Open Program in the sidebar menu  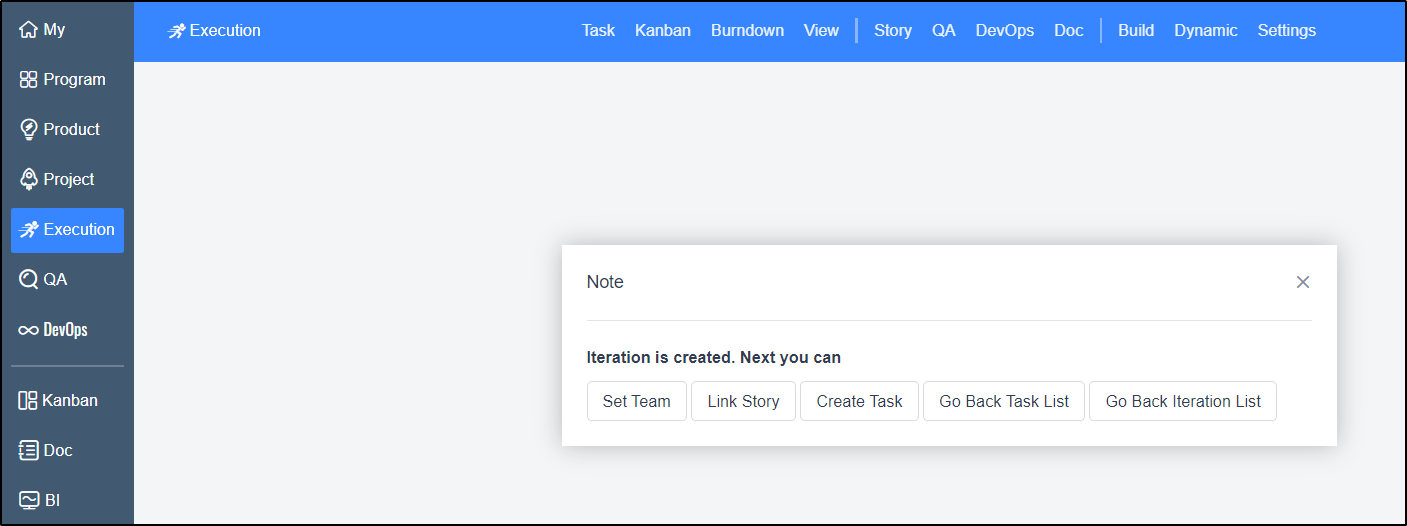[74, 80]
